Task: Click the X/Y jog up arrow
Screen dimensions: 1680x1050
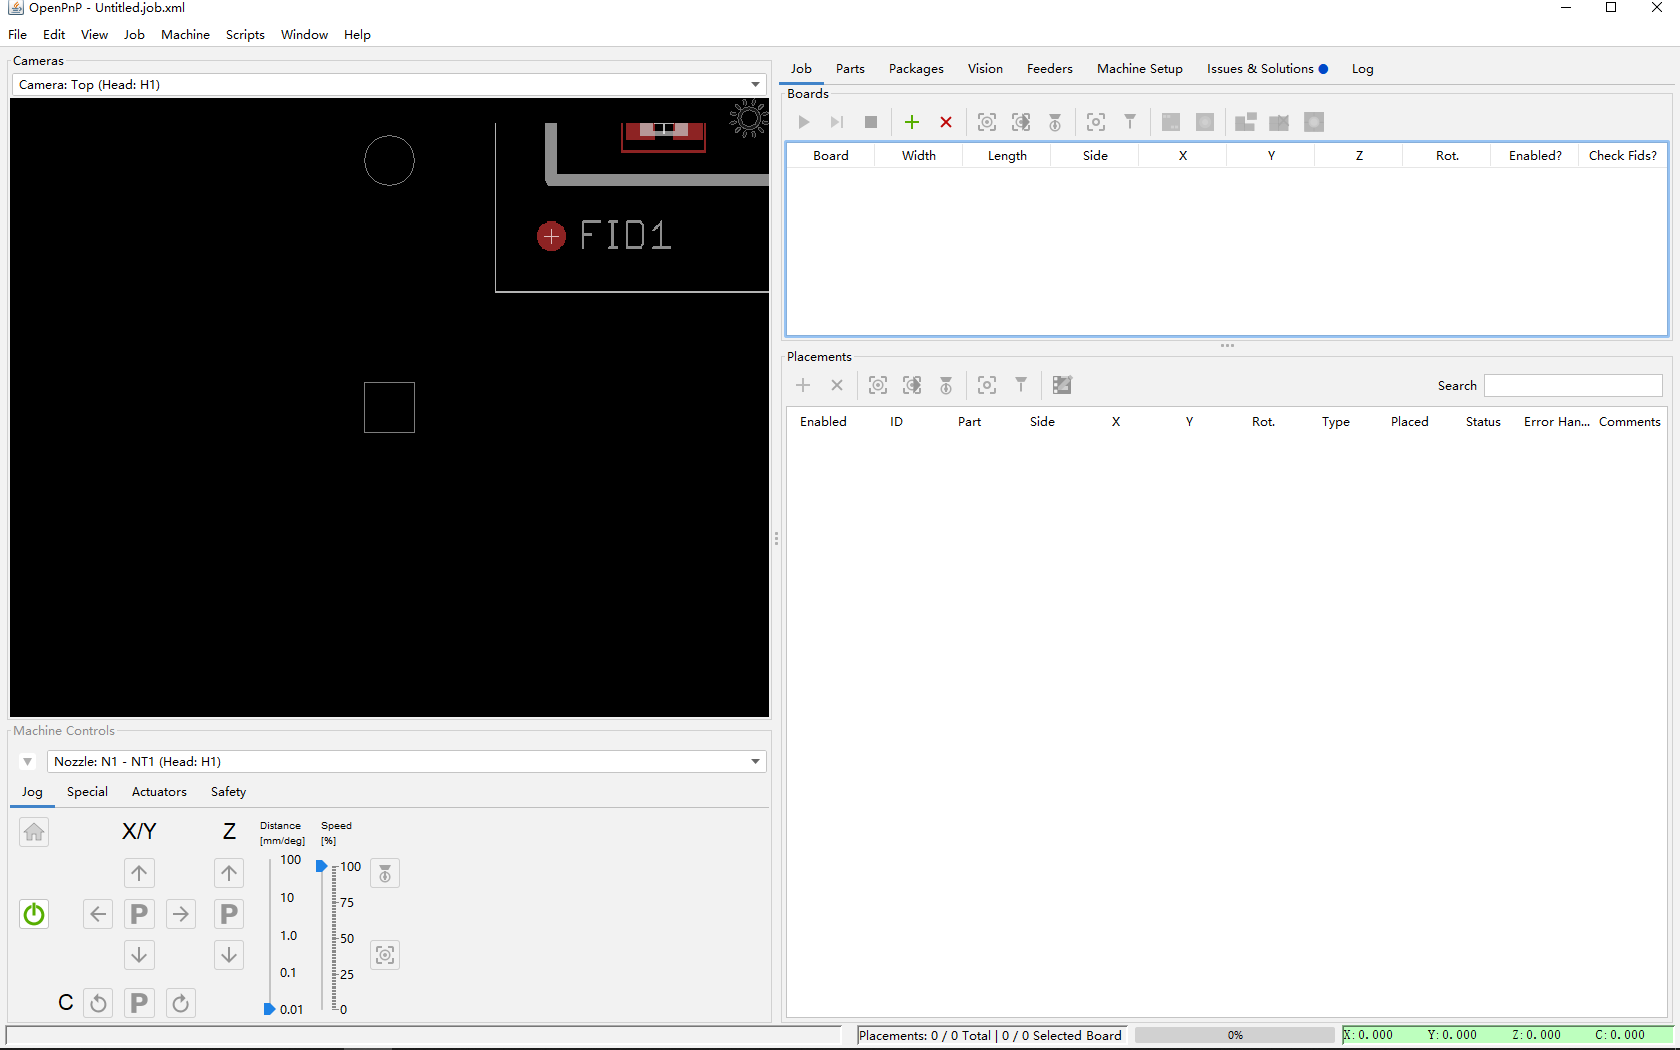Action: point(139,873)
